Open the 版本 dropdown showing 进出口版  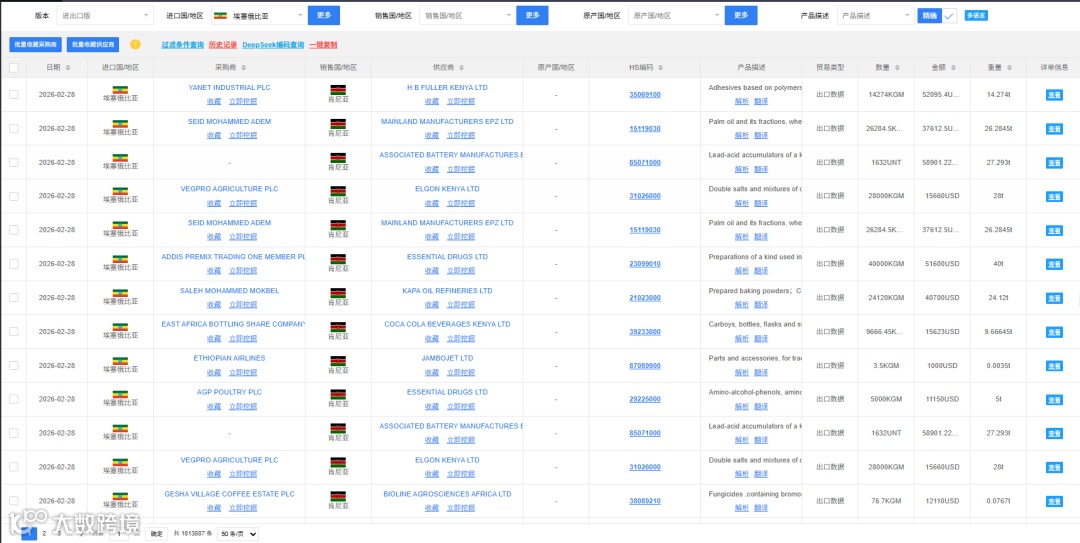pyautogui.click(x=105, y=15)
